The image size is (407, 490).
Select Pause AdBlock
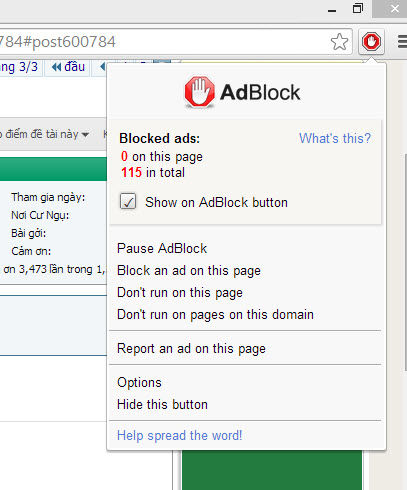(x=162, y=248)
